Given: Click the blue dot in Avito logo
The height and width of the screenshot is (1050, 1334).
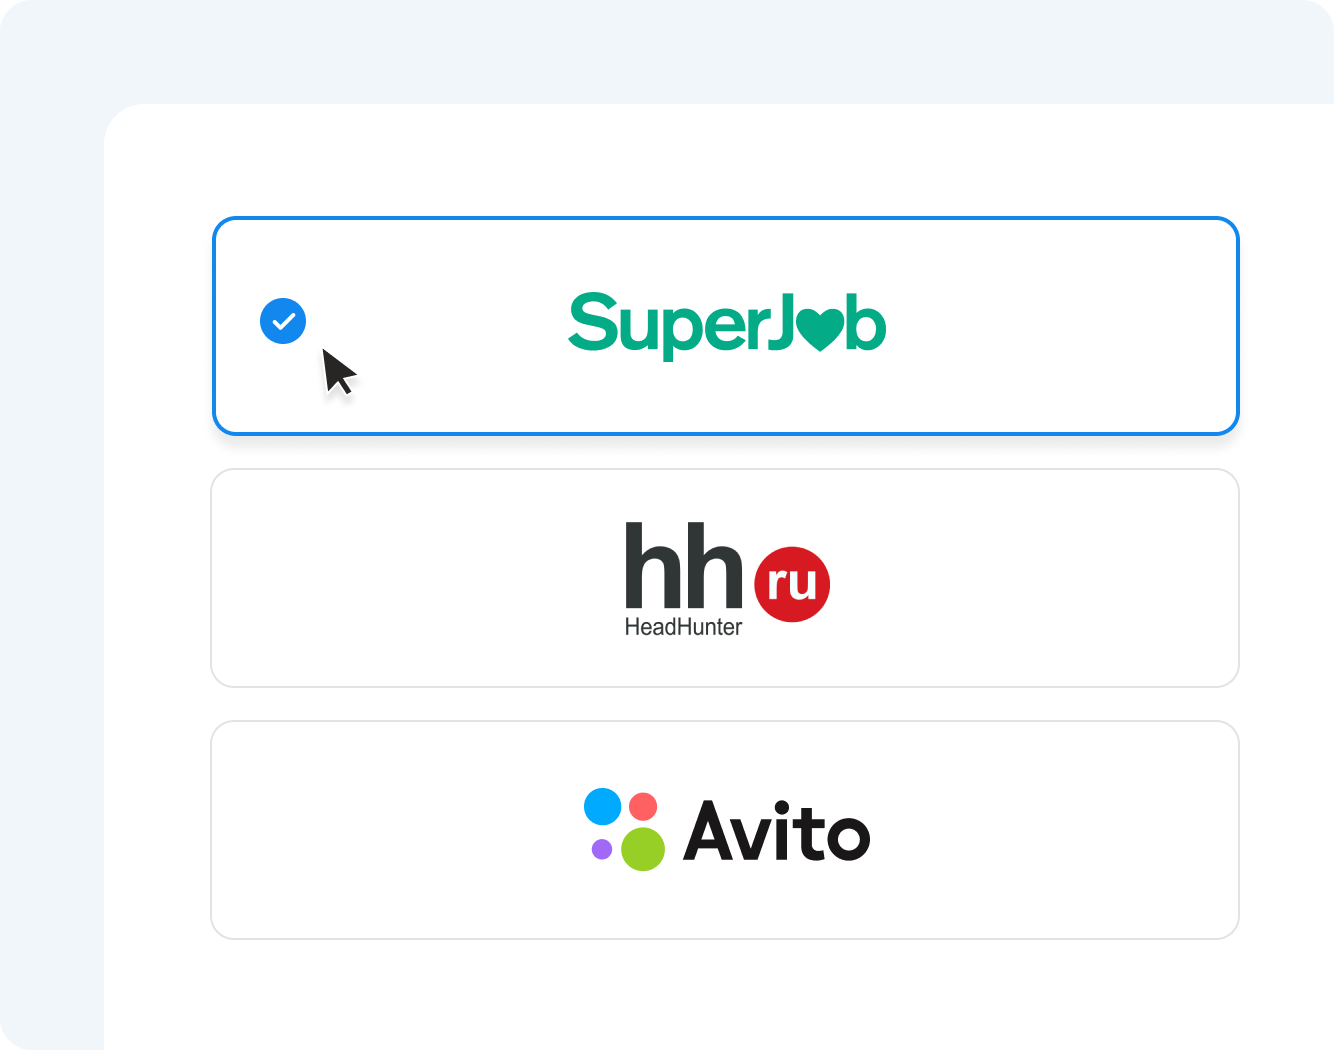Looking at the screenshot, I should (x=603, y=806).
